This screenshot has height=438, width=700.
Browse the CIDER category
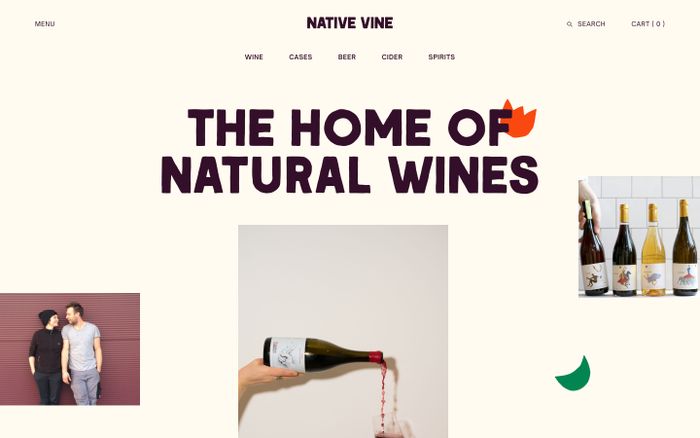click(x=392, y=57)
